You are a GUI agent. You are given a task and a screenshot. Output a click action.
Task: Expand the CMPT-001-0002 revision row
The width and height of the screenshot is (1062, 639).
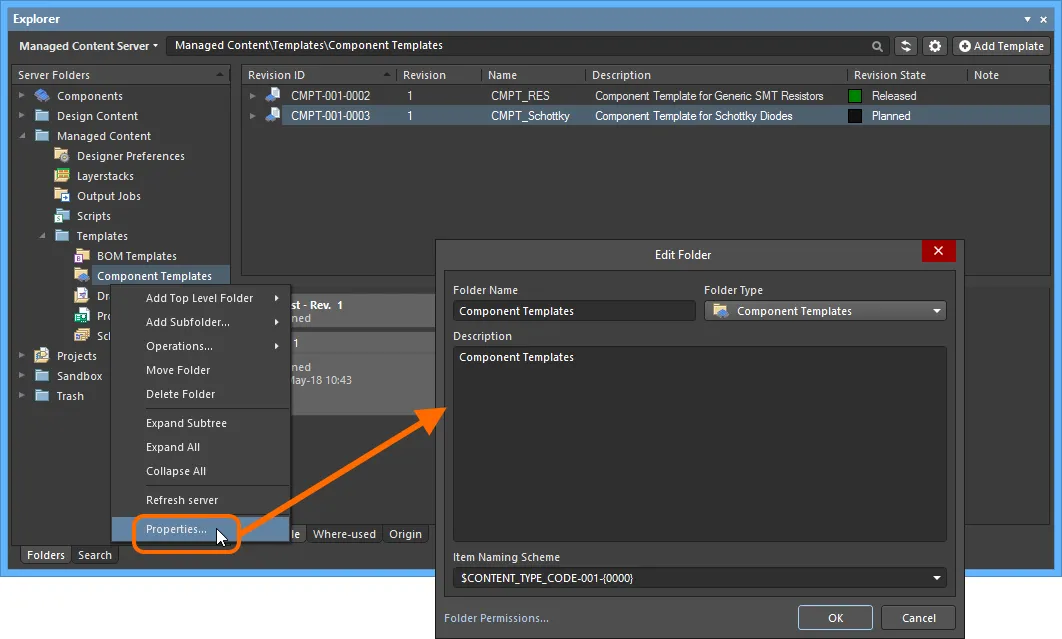pos(253,96)
